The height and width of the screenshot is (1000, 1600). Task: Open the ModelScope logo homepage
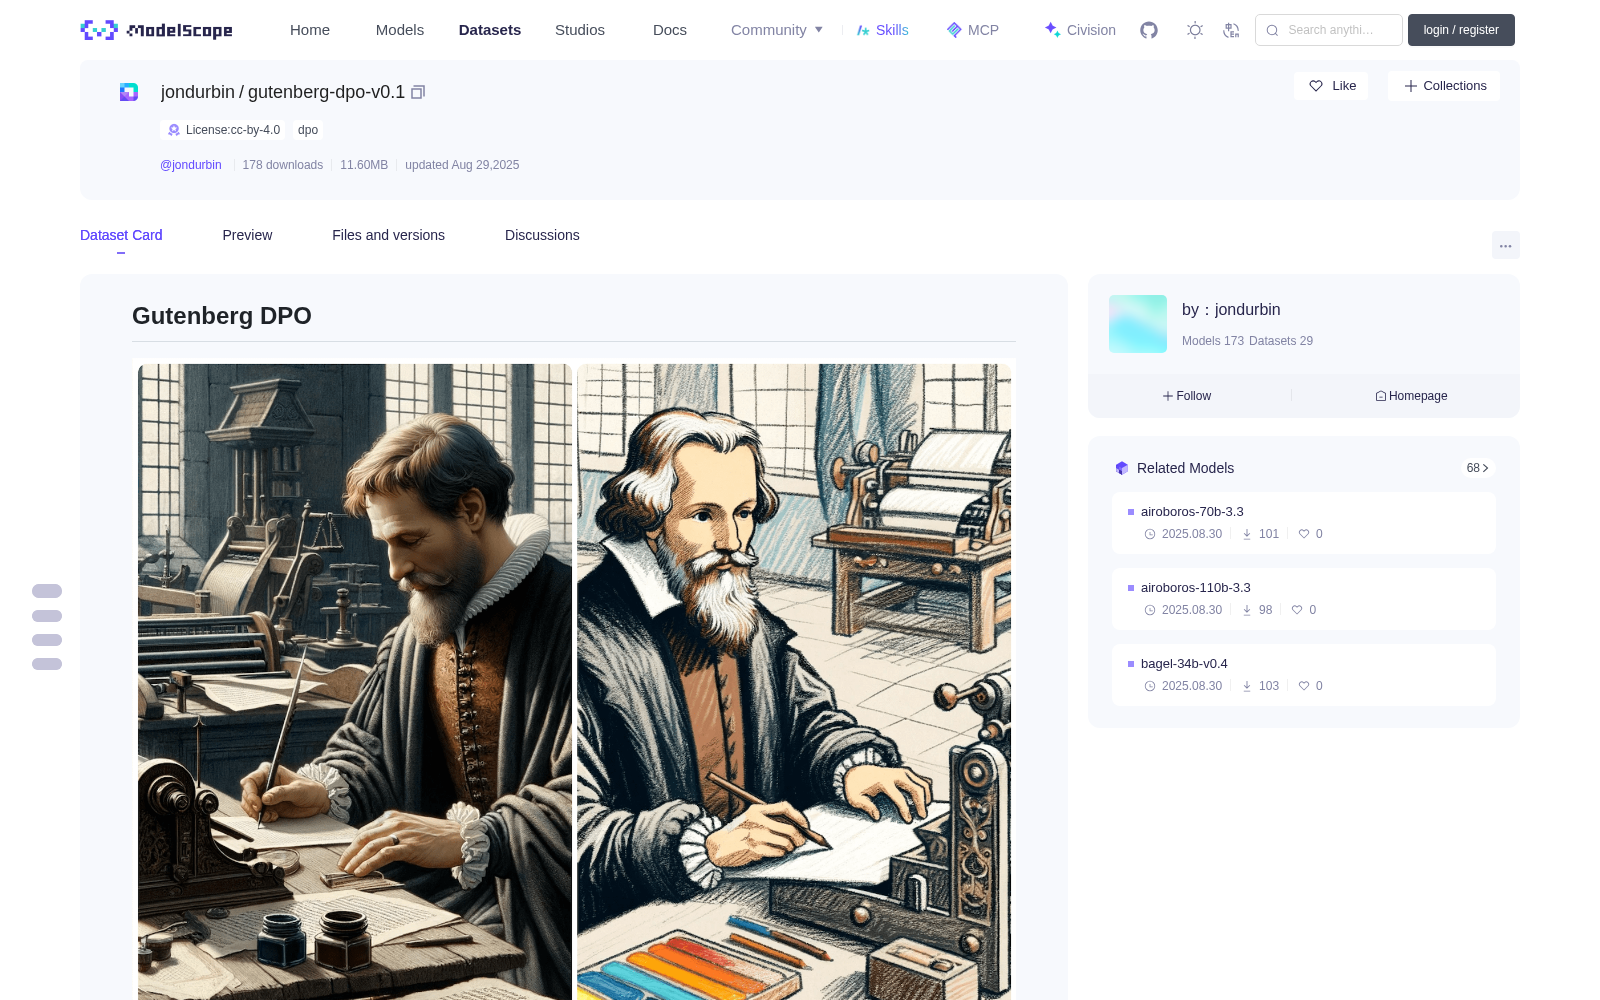click(157, 30)
